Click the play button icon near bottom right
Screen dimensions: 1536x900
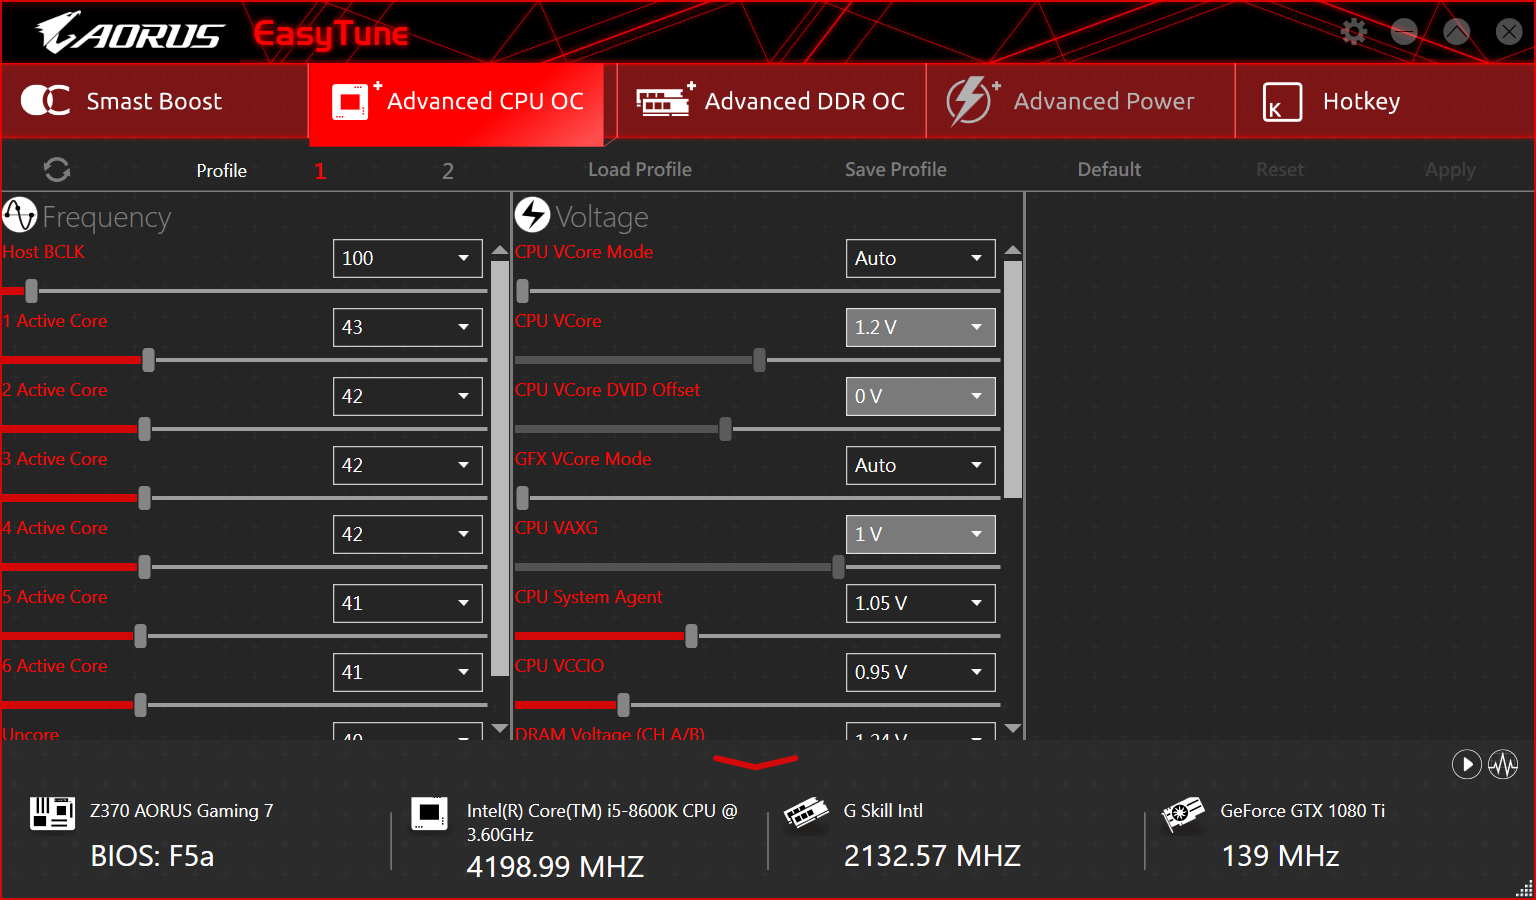coord(1466,765)
